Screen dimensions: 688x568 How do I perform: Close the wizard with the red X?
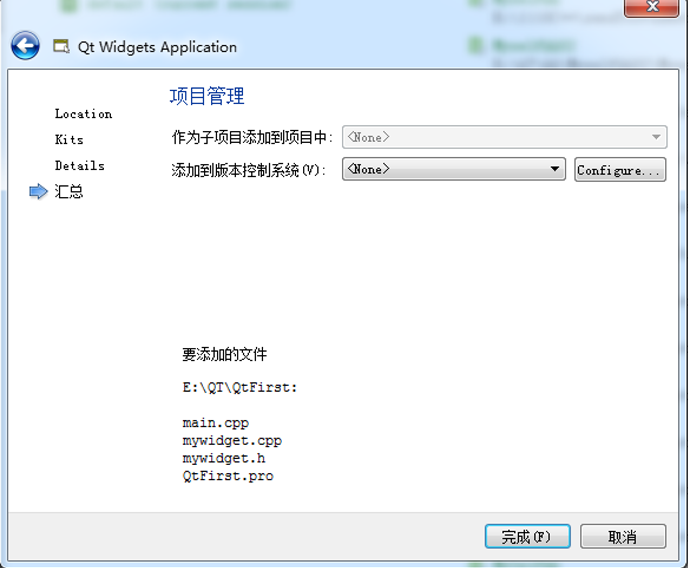tap(652, 7)
